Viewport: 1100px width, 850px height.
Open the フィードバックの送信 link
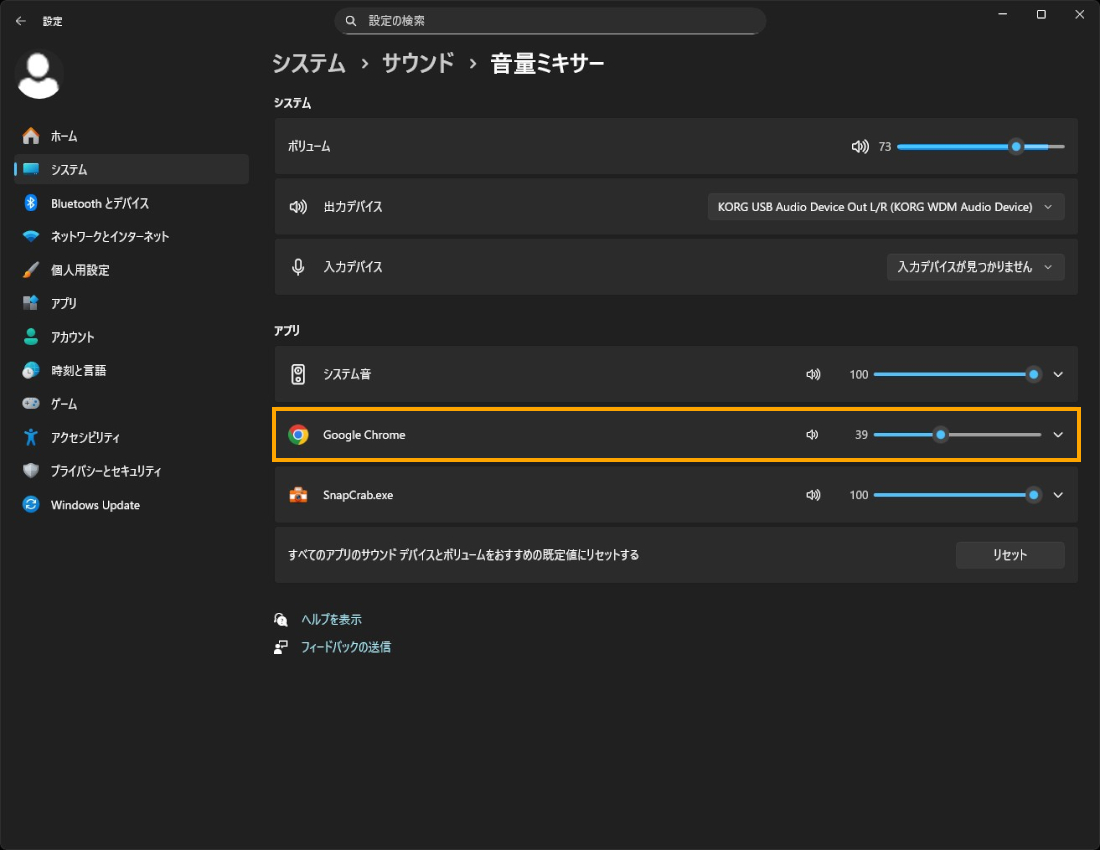346,647
